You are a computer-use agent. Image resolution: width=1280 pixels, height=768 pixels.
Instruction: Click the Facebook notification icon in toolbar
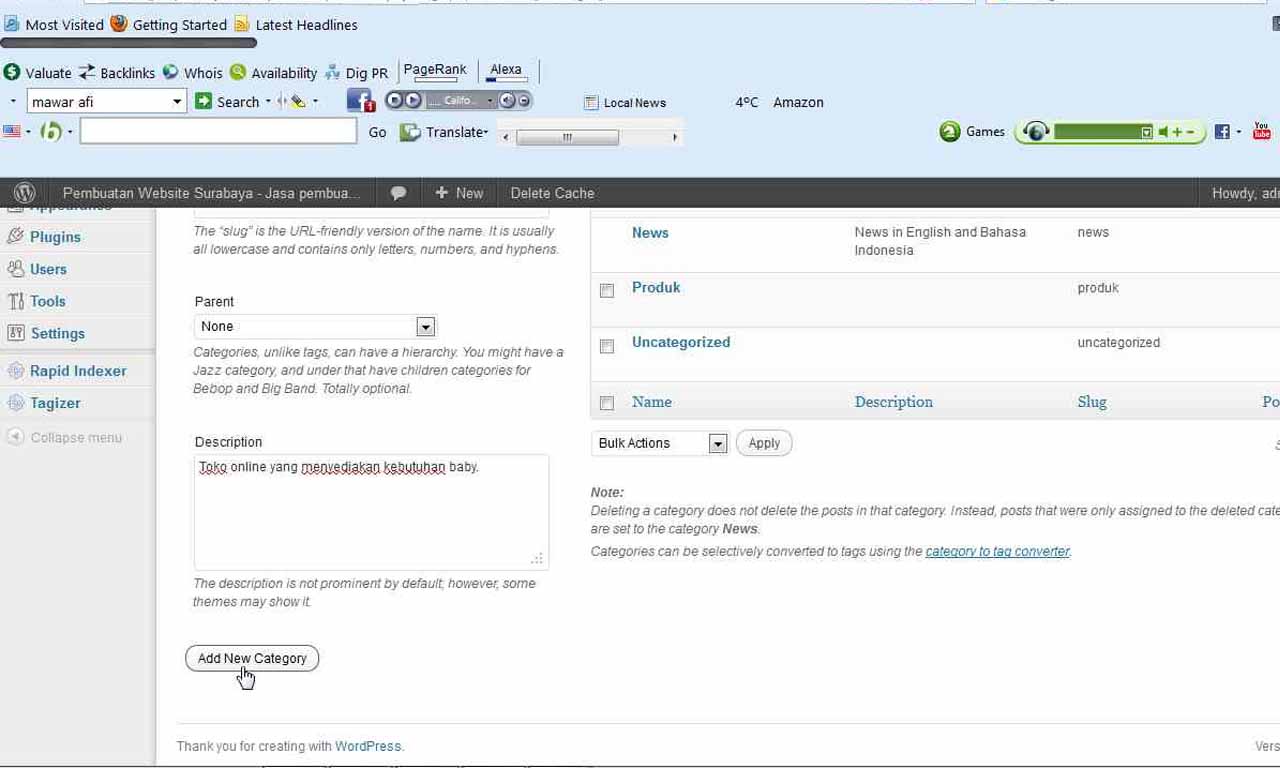(x=360, y=101)
